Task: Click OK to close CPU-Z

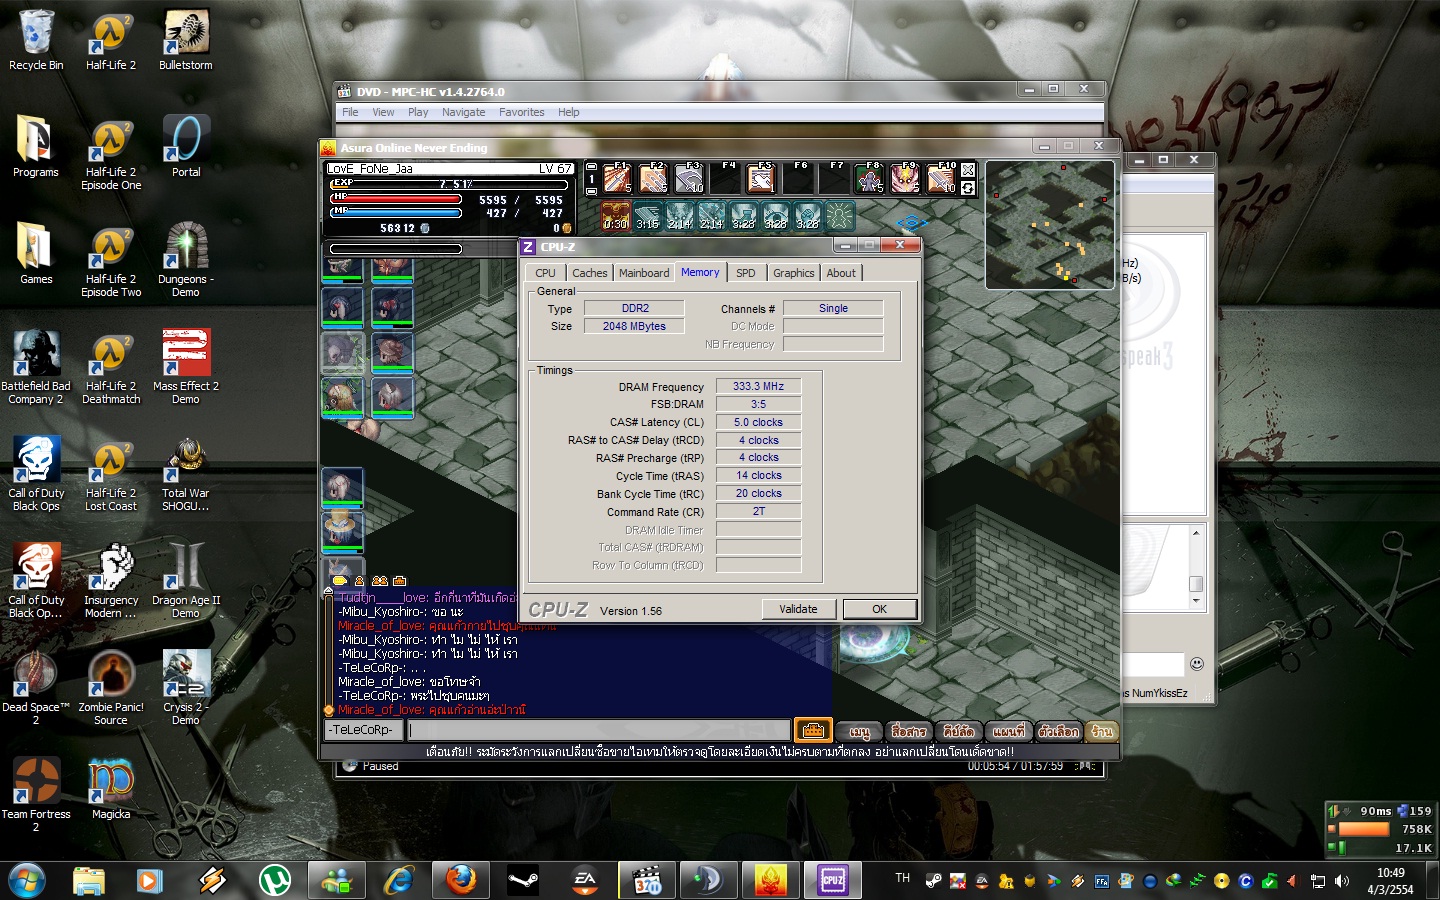Action: point(880,609)
